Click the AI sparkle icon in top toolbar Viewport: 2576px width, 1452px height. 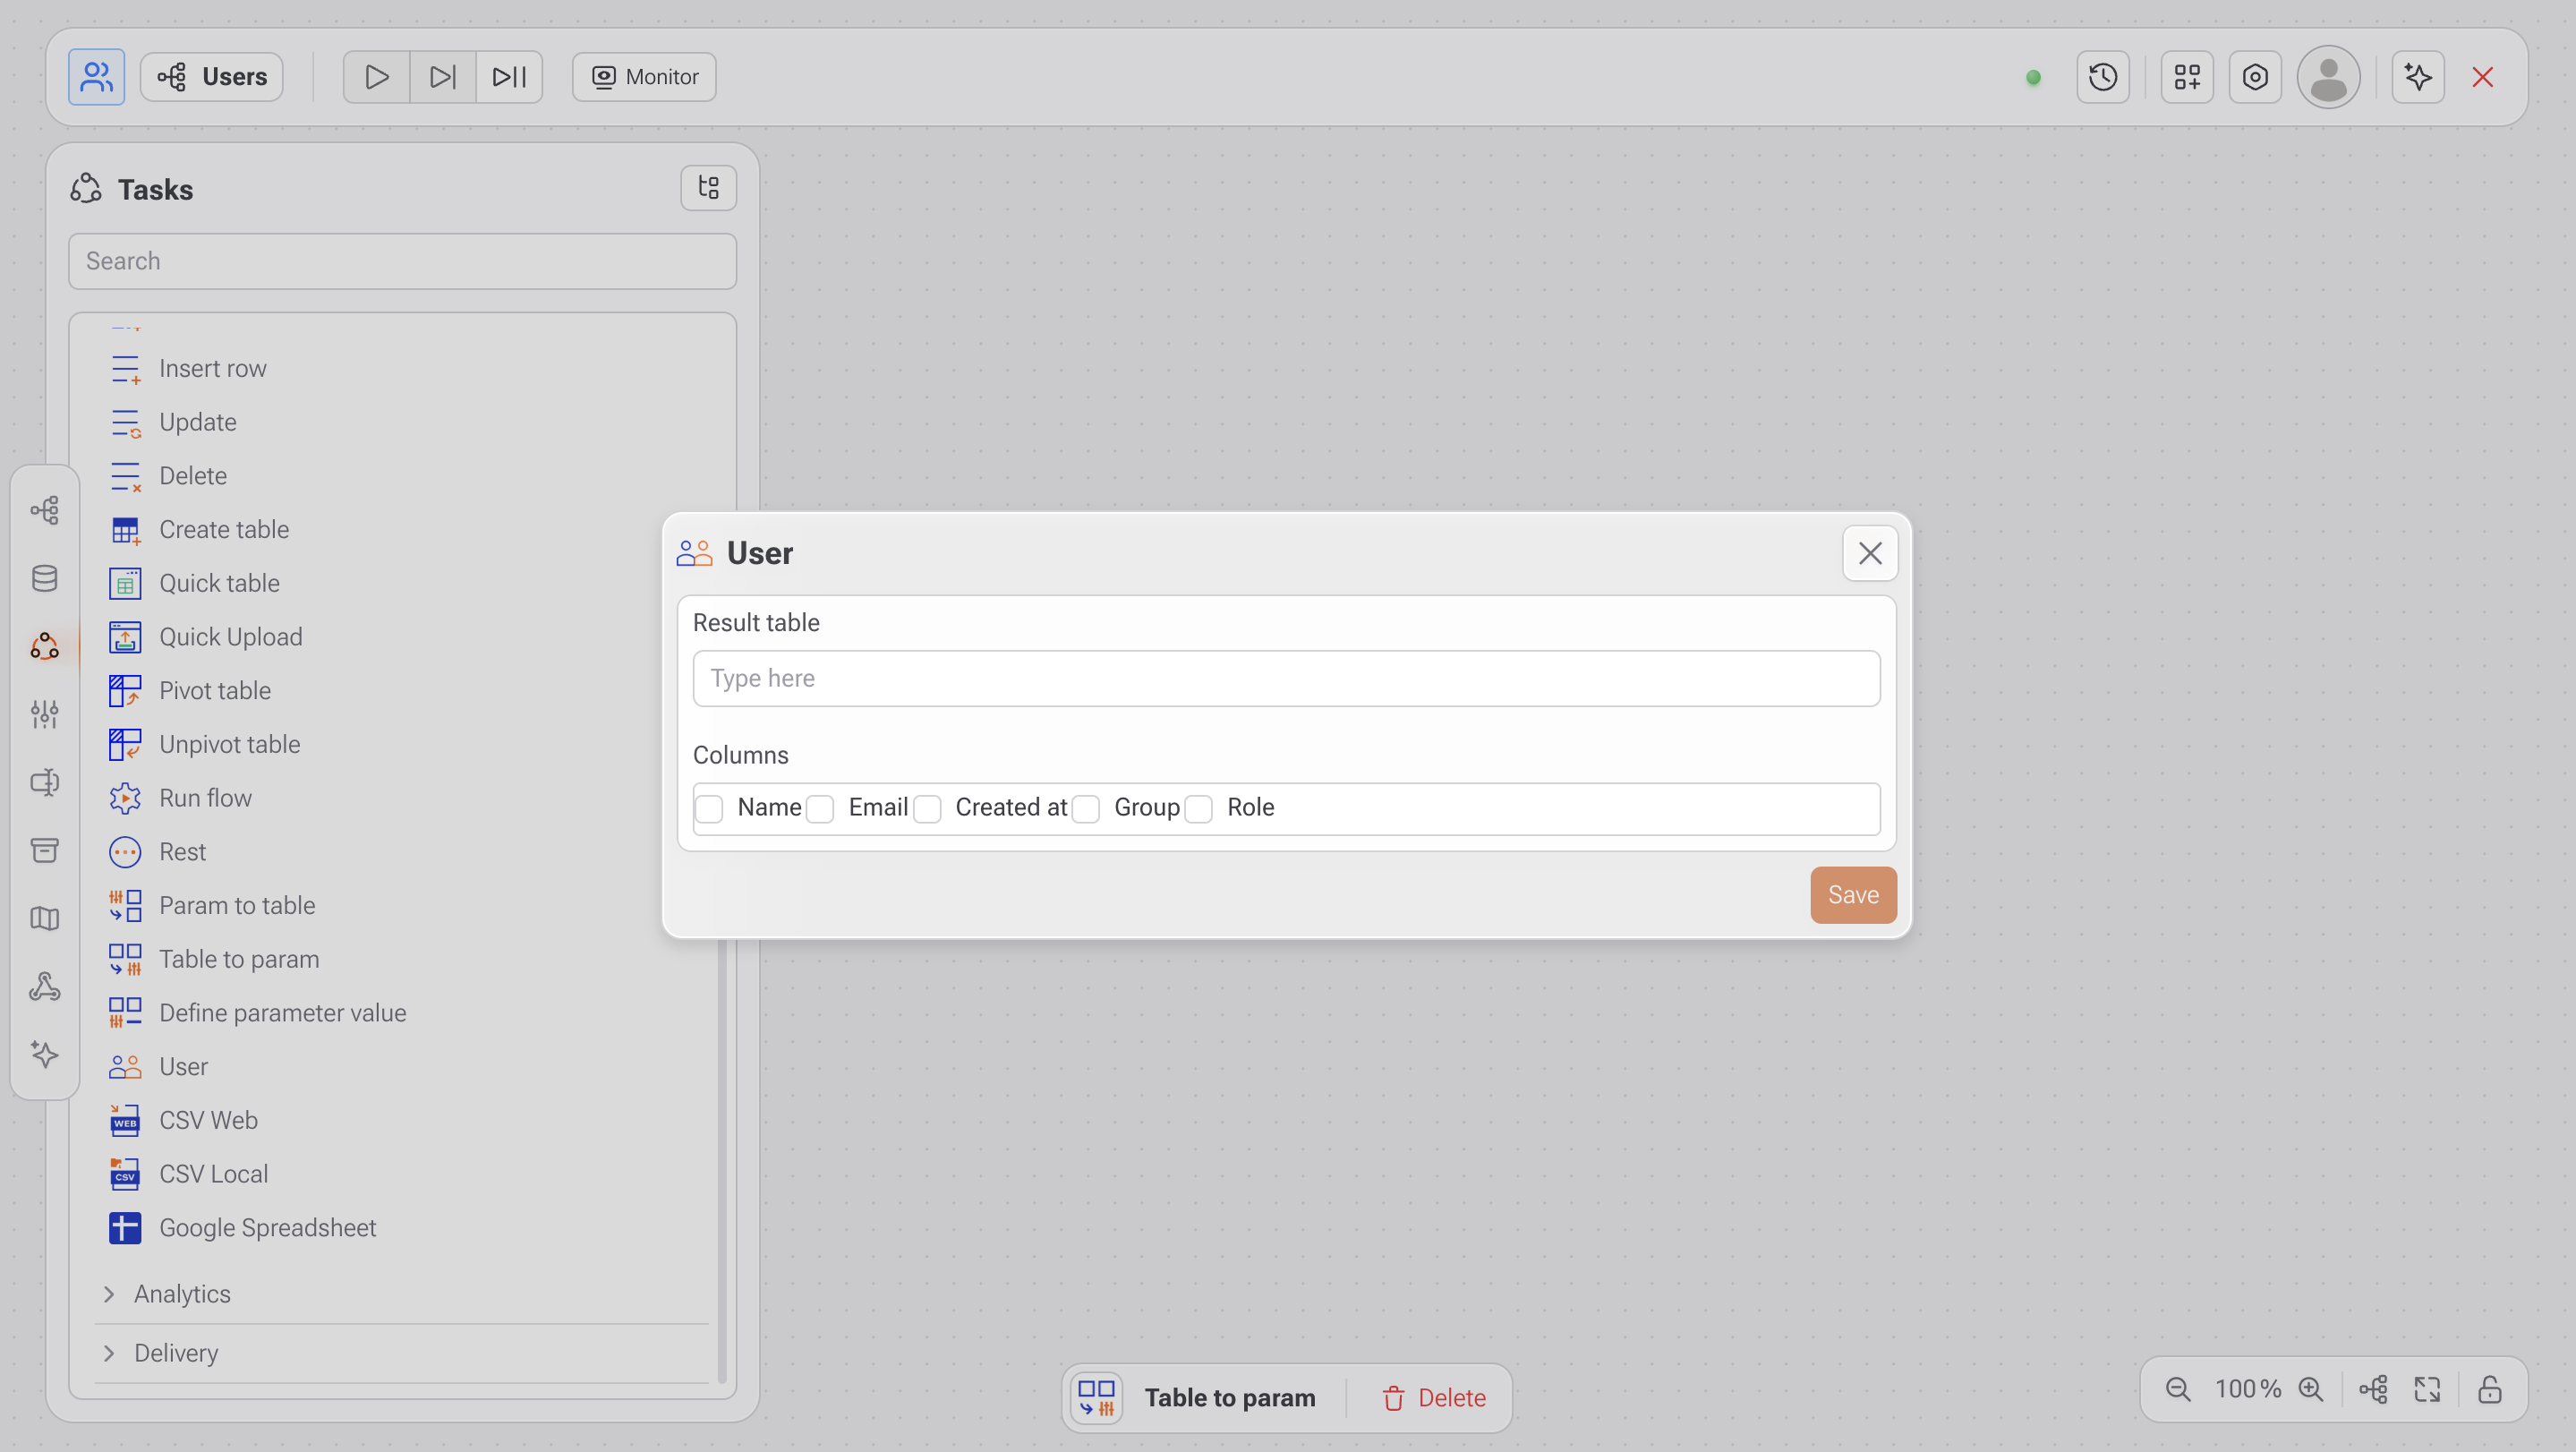pyautogui.click(x=2418, y=77)
